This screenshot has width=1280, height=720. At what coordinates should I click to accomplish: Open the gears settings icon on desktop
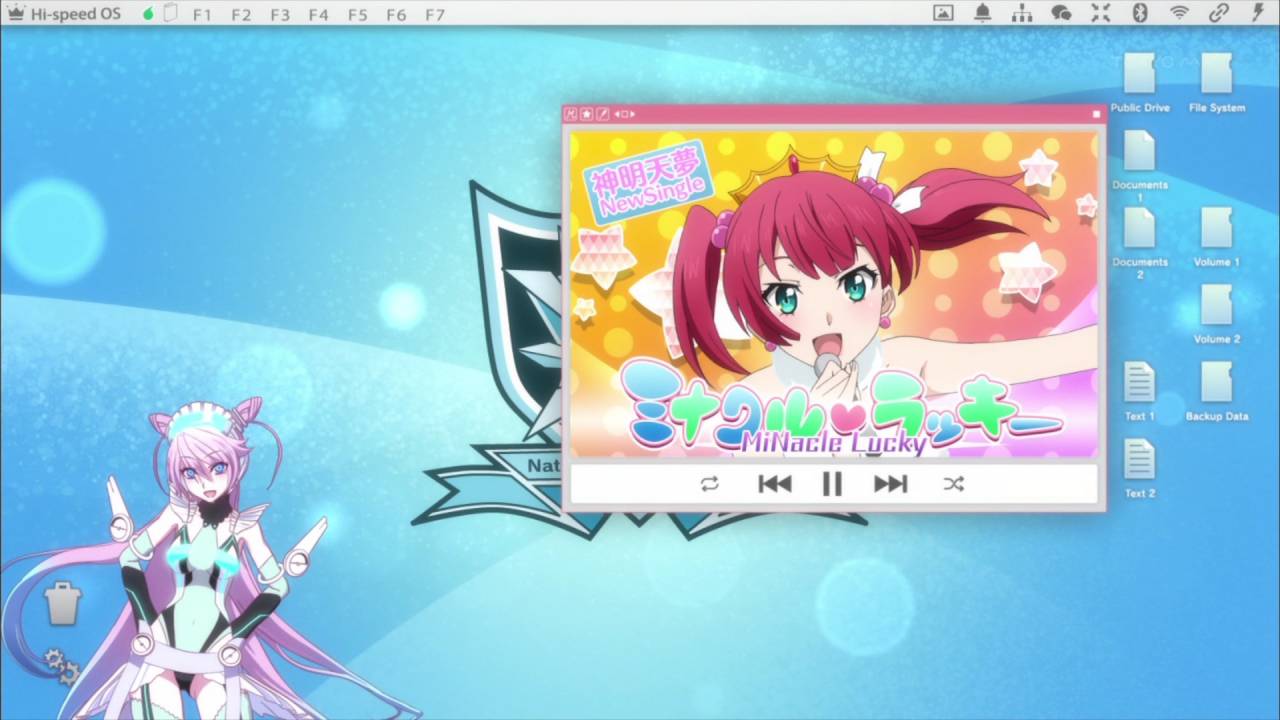coord(60,667)
